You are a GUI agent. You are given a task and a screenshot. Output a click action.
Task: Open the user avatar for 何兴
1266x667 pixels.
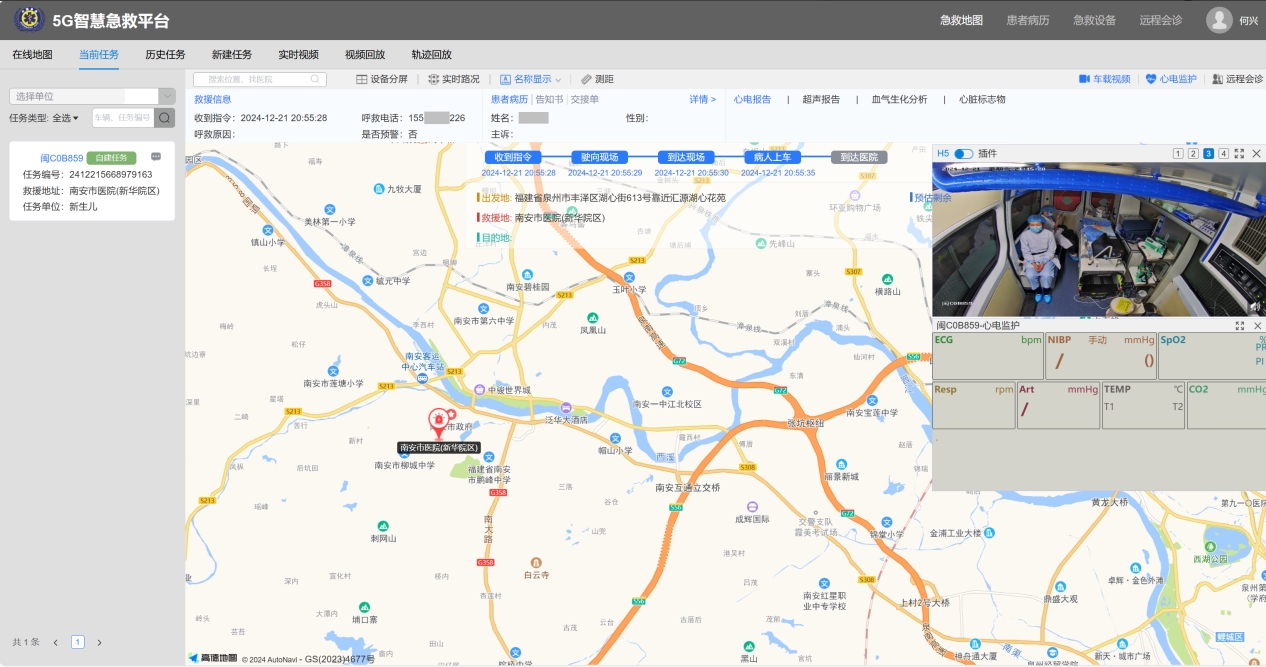pyautogui.click(x=1218, y=20)
